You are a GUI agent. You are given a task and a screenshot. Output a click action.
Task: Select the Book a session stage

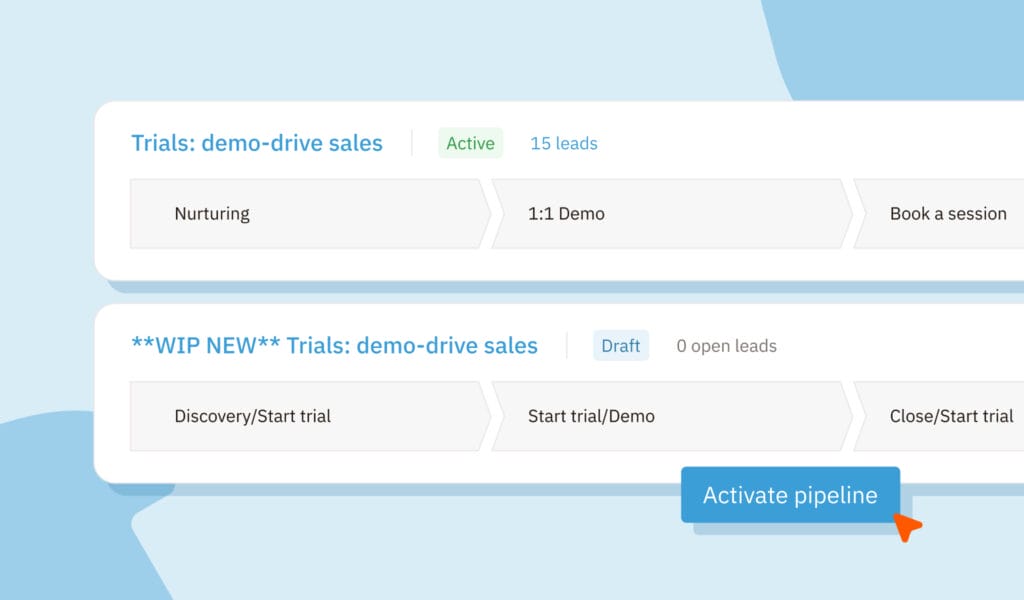(x=947, y=213)
